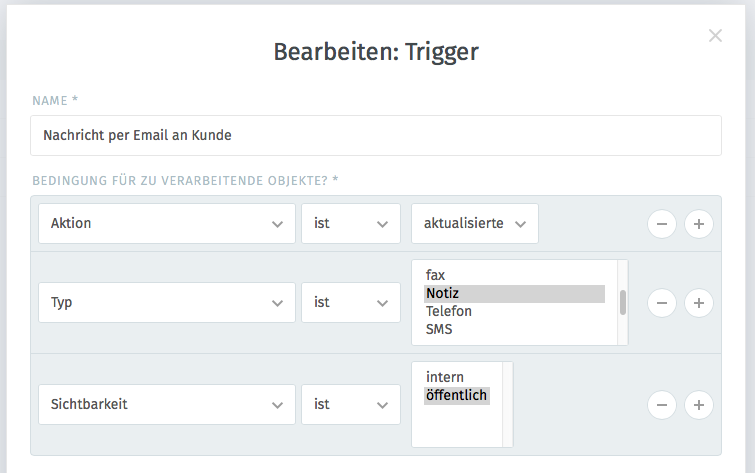The height and width of the screenshot is (473, 755).
Task: Remove the Sichtbarkeit condition row
Action: click(x=662, y=405)
